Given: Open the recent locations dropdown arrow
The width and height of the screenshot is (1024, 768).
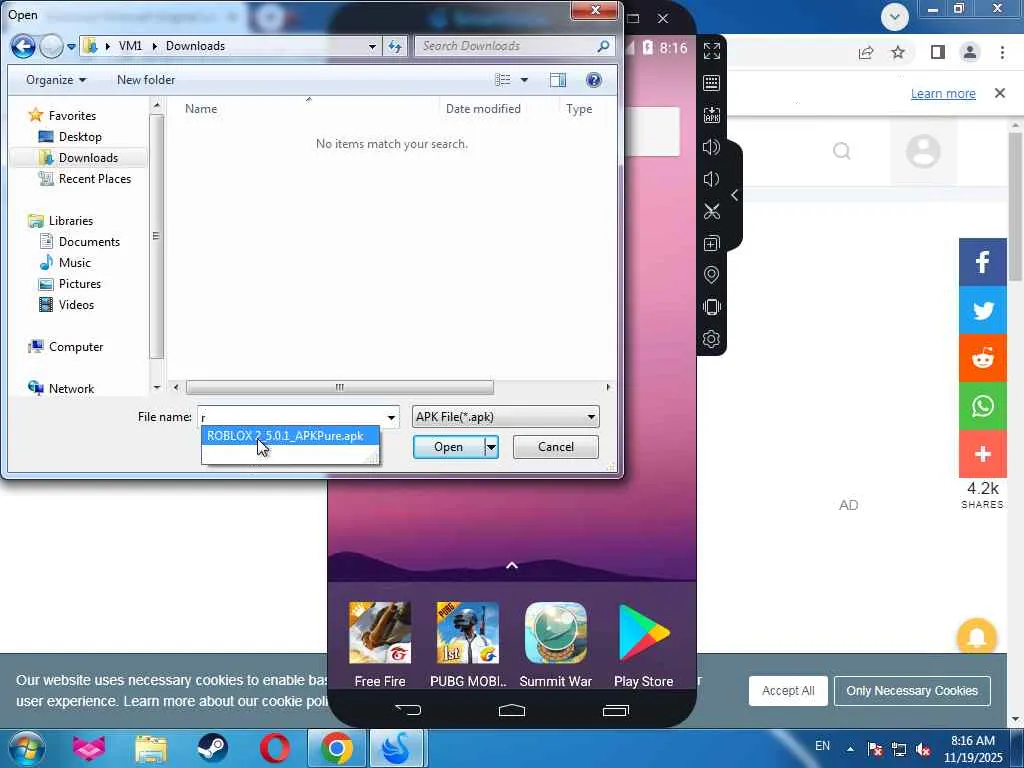Looking at the screenshot, I should (71, 47).
